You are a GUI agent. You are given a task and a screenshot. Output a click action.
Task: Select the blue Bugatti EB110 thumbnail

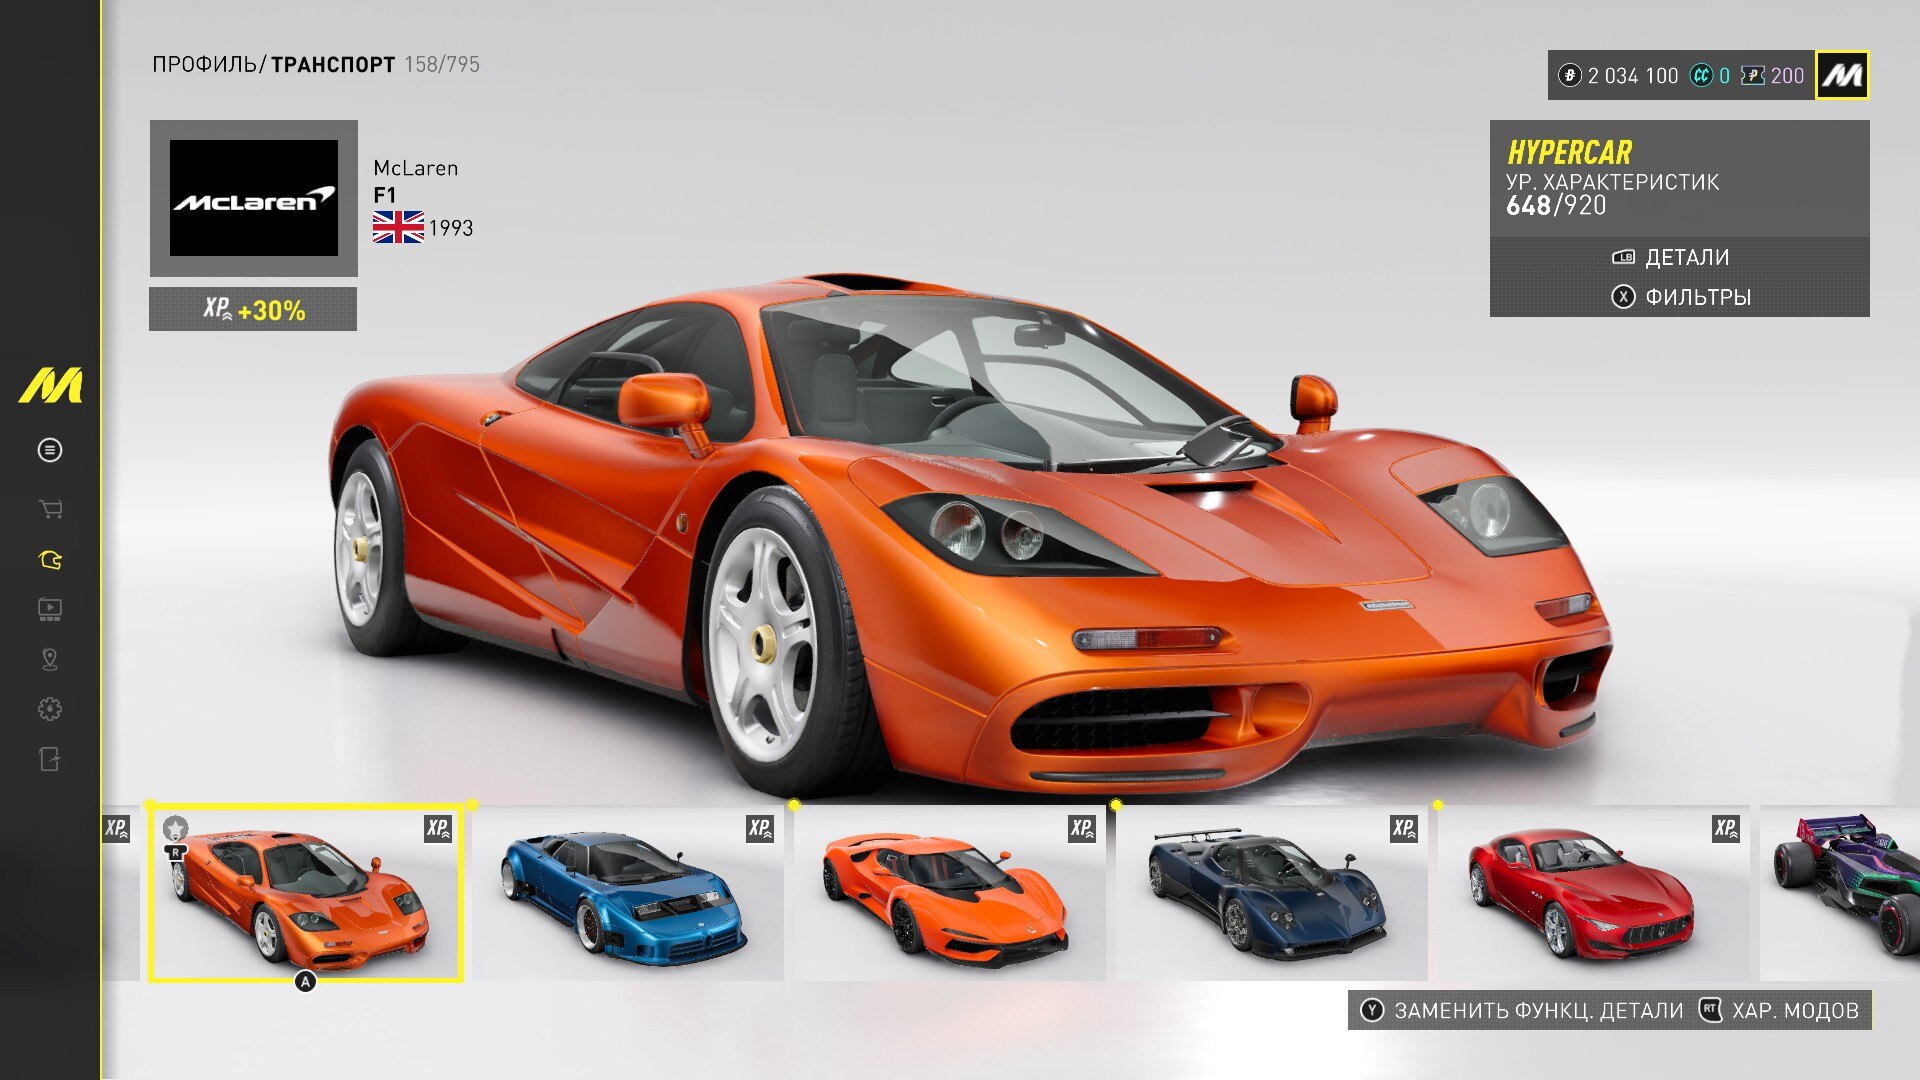(626, 895)
